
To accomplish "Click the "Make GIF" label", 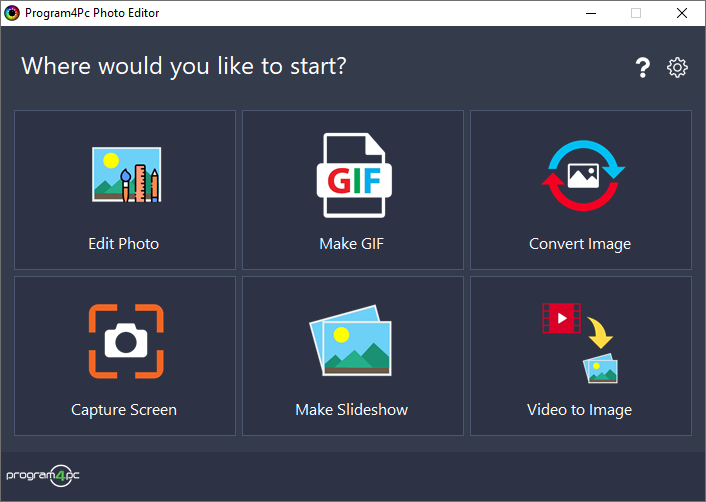I will click(x=351, y=244).
